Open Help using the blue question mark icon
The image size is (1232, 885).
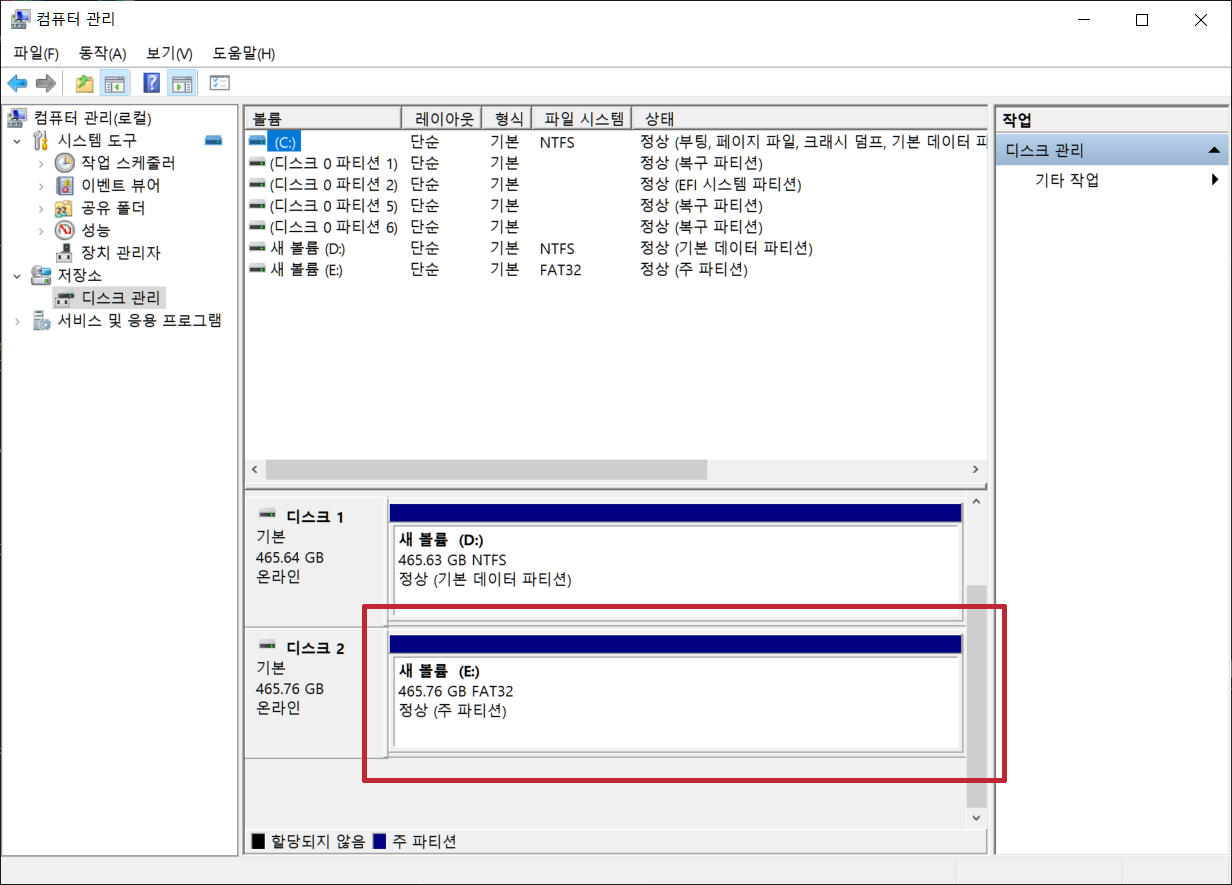click(x=150, y=82)
